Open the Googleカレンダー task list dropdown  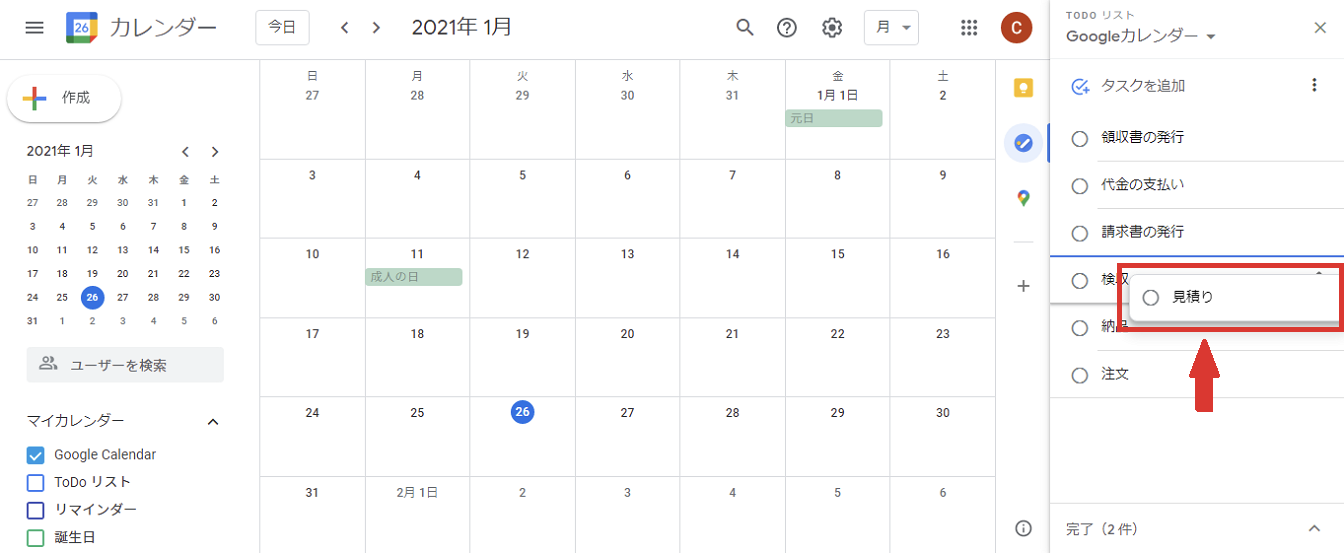click(1140, 37)
